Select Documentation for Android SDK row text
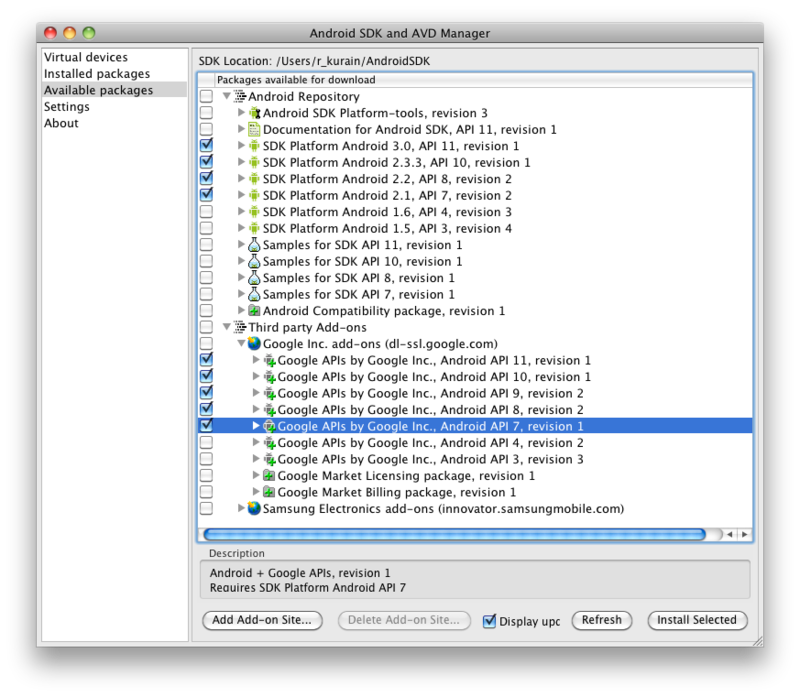Screen dimensions: 800x697 point(409,130)
